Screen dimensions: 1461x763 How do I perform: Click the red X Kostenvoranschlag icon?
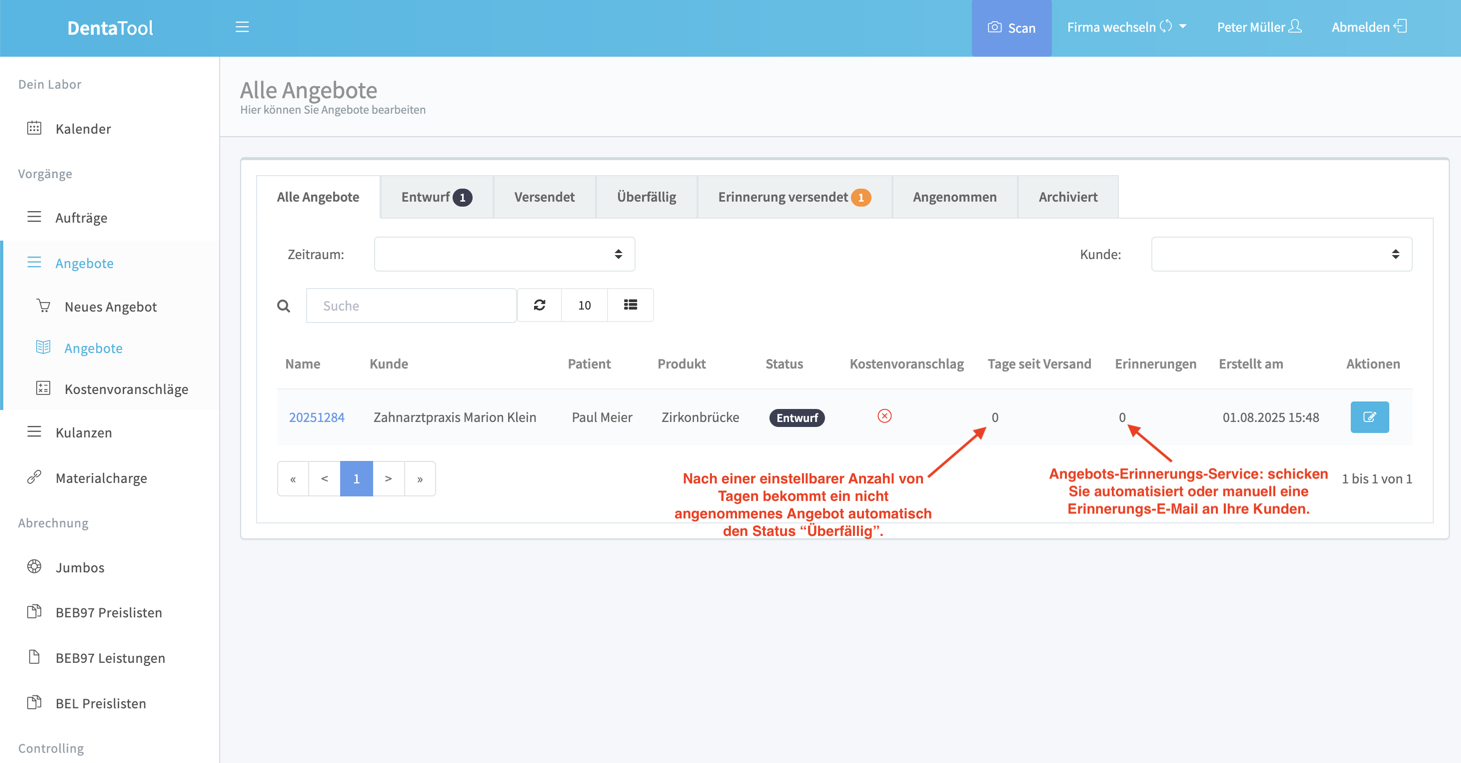click(884, 416)
